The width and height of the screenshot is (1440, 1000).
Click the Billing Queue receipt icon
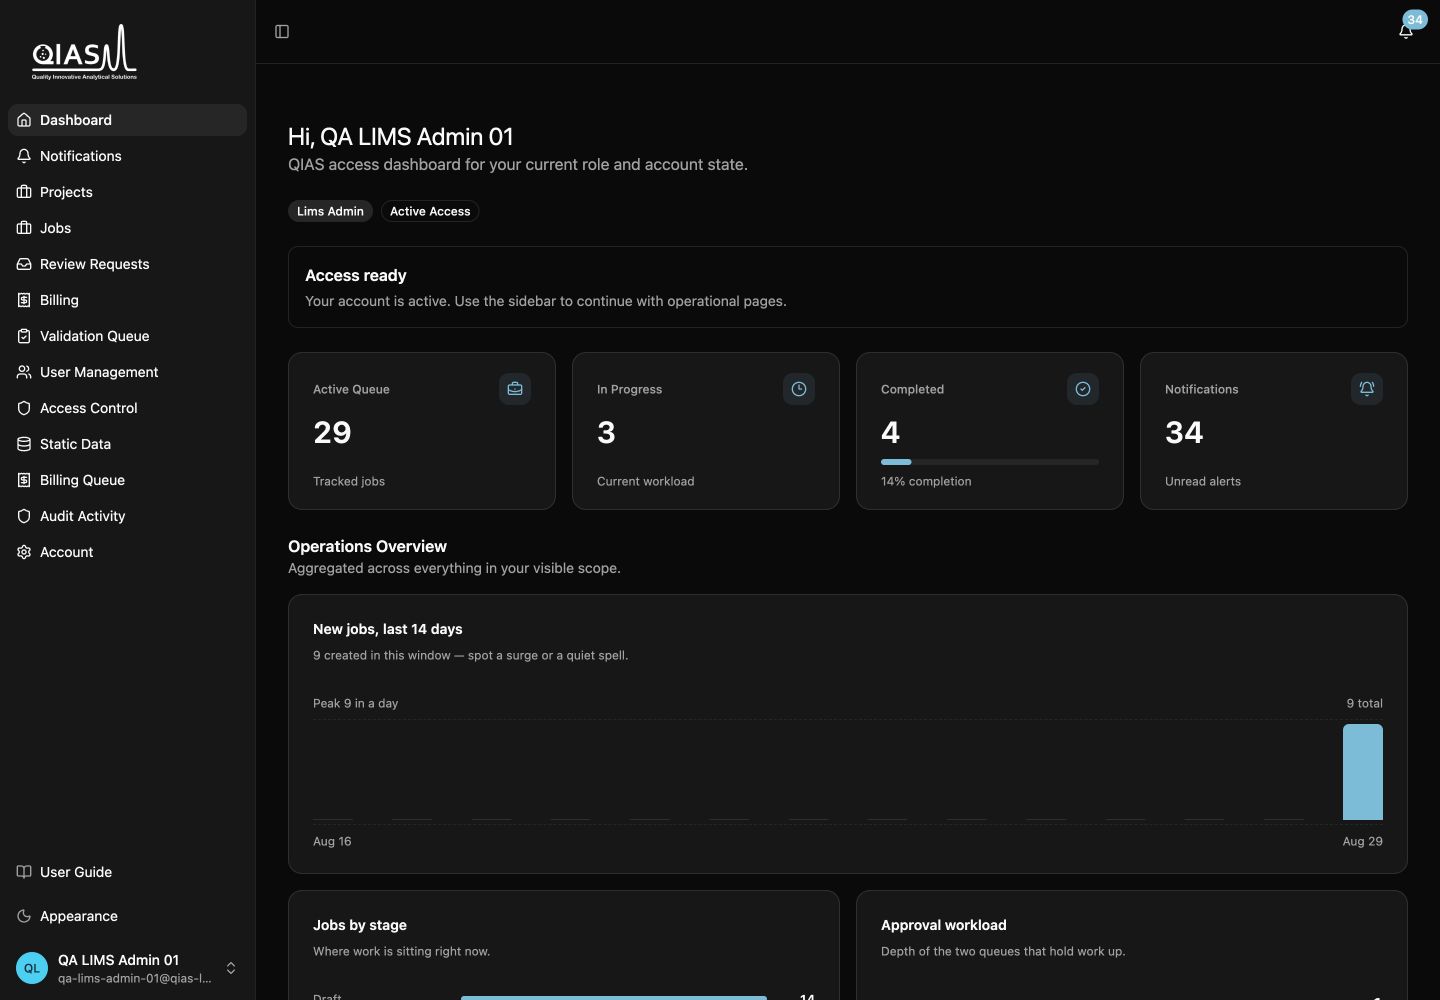click(24, 480)
